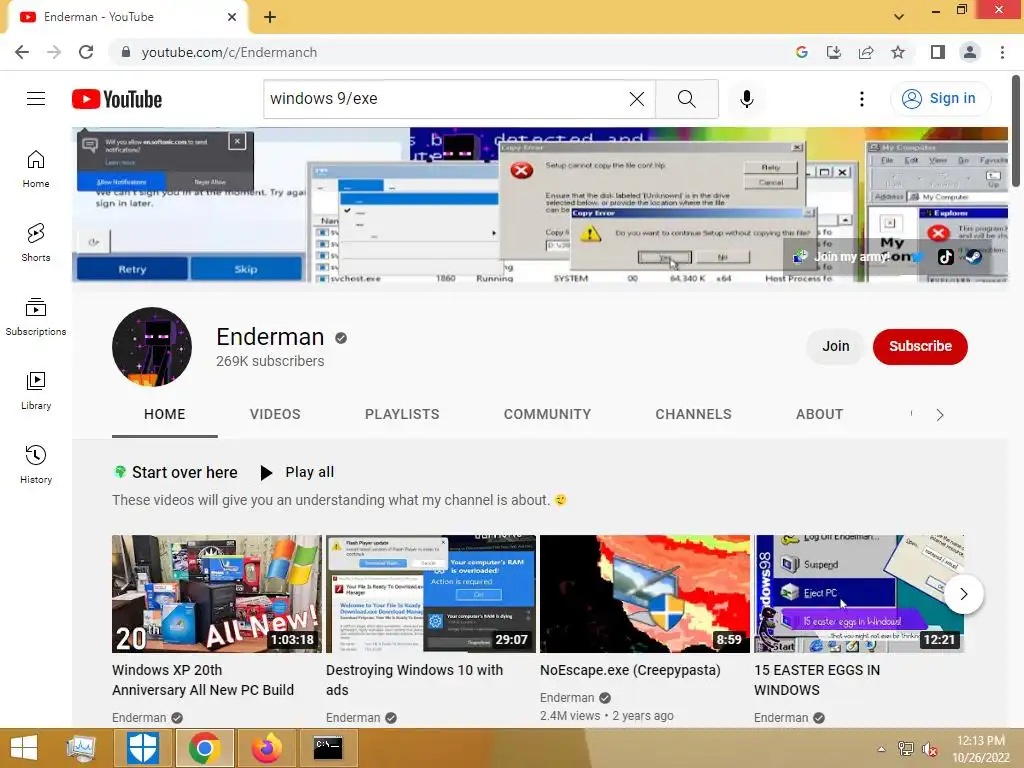Open the Chrome profile avatar
The width and height of the screenshot is (1024, 768).
click(x=970, y=52)
